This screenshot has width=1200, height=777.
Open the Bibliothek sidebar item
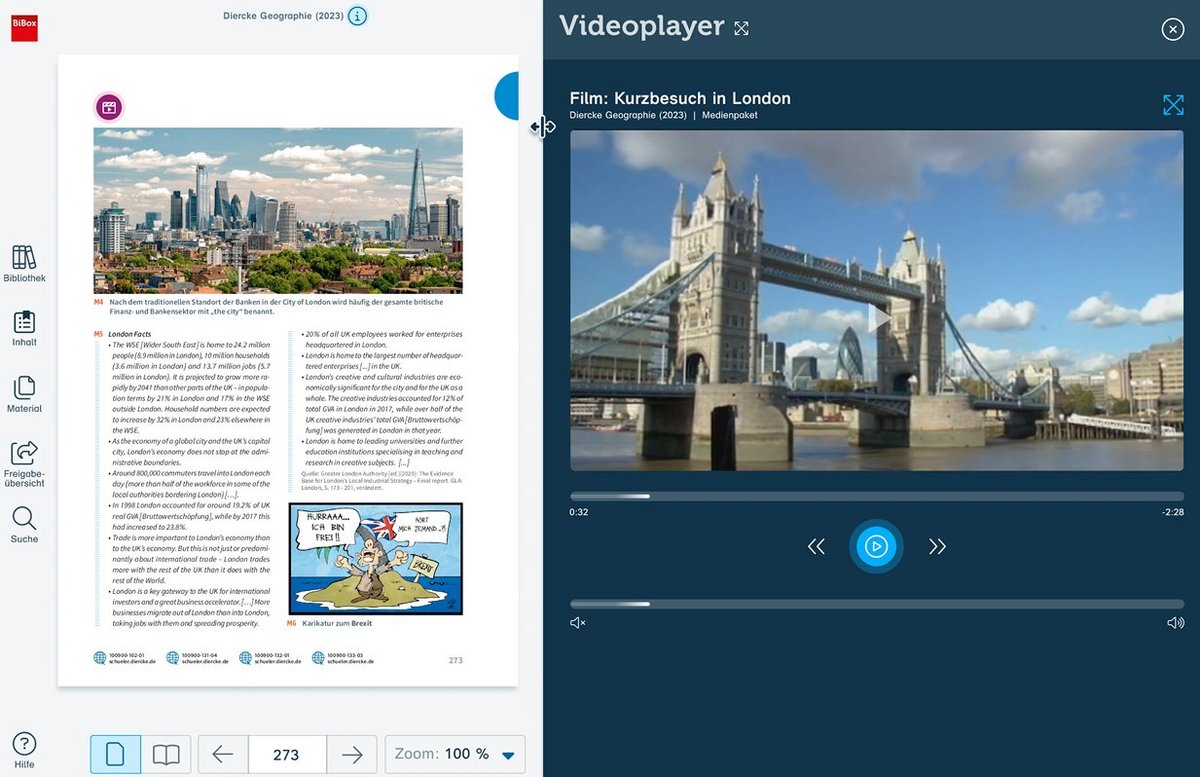(x=24, y=264)
